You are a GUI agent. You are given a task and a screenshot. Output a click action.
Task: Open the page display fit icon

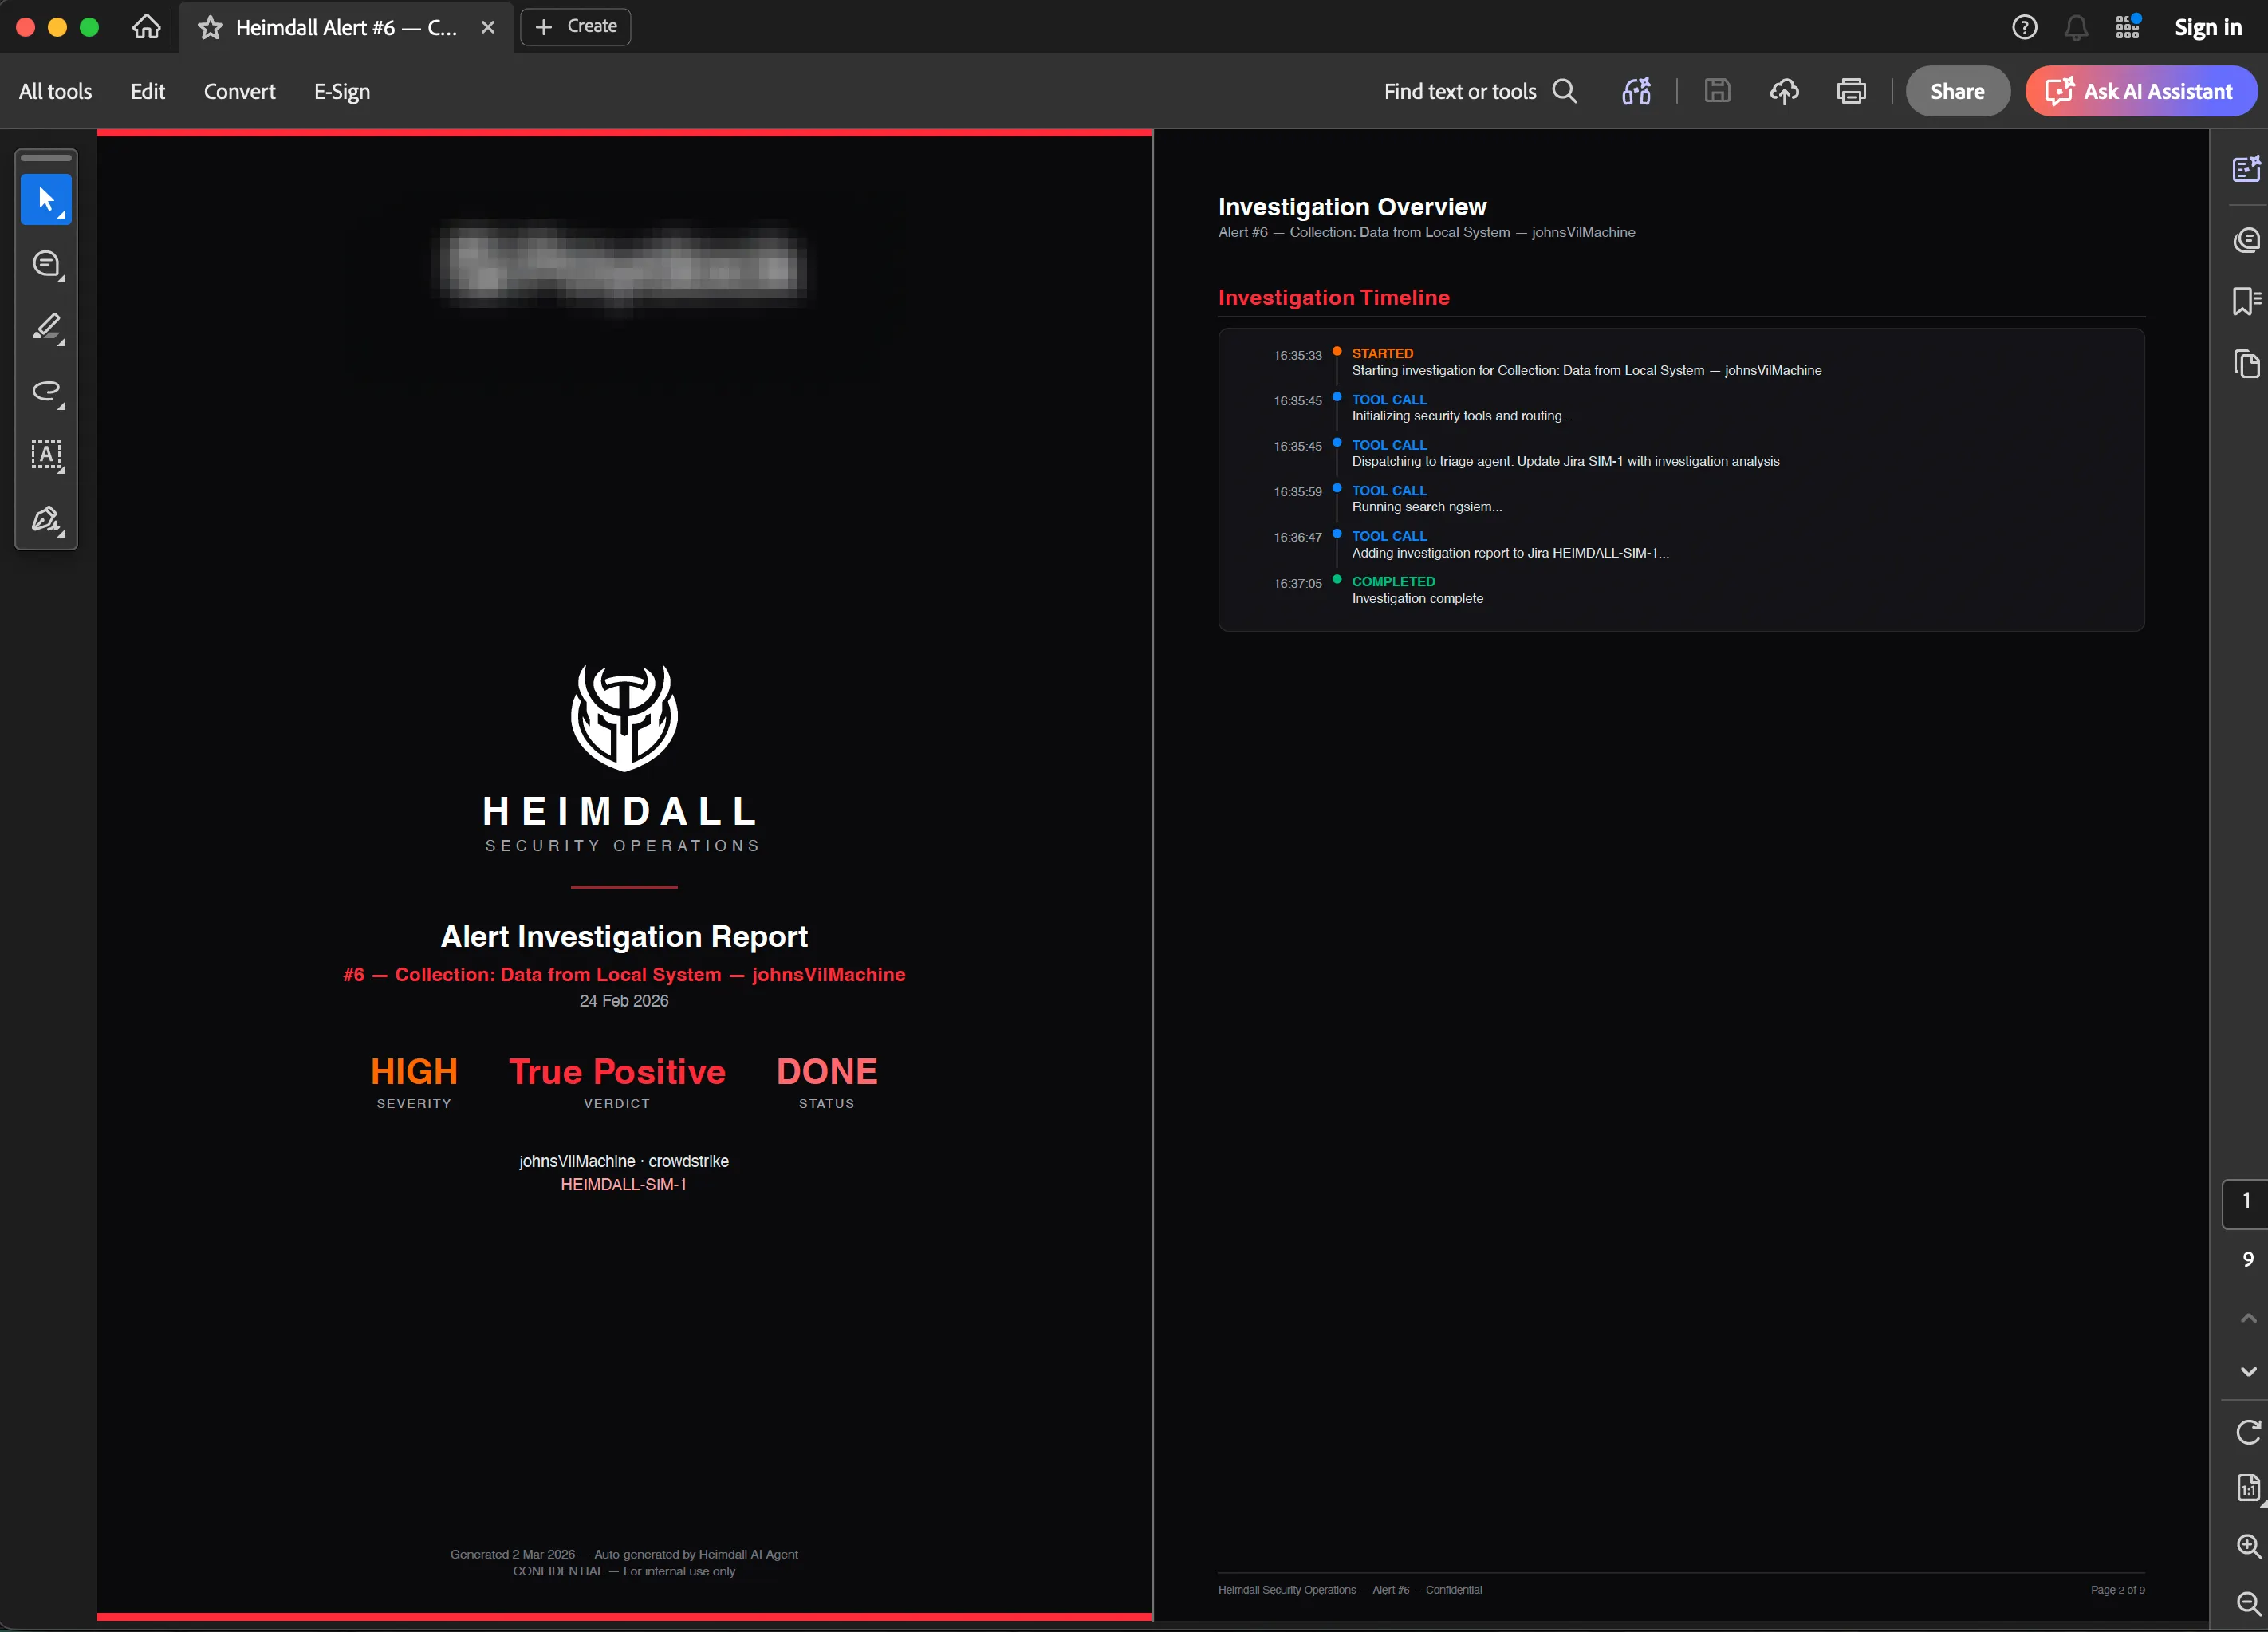point(2248,1489)
